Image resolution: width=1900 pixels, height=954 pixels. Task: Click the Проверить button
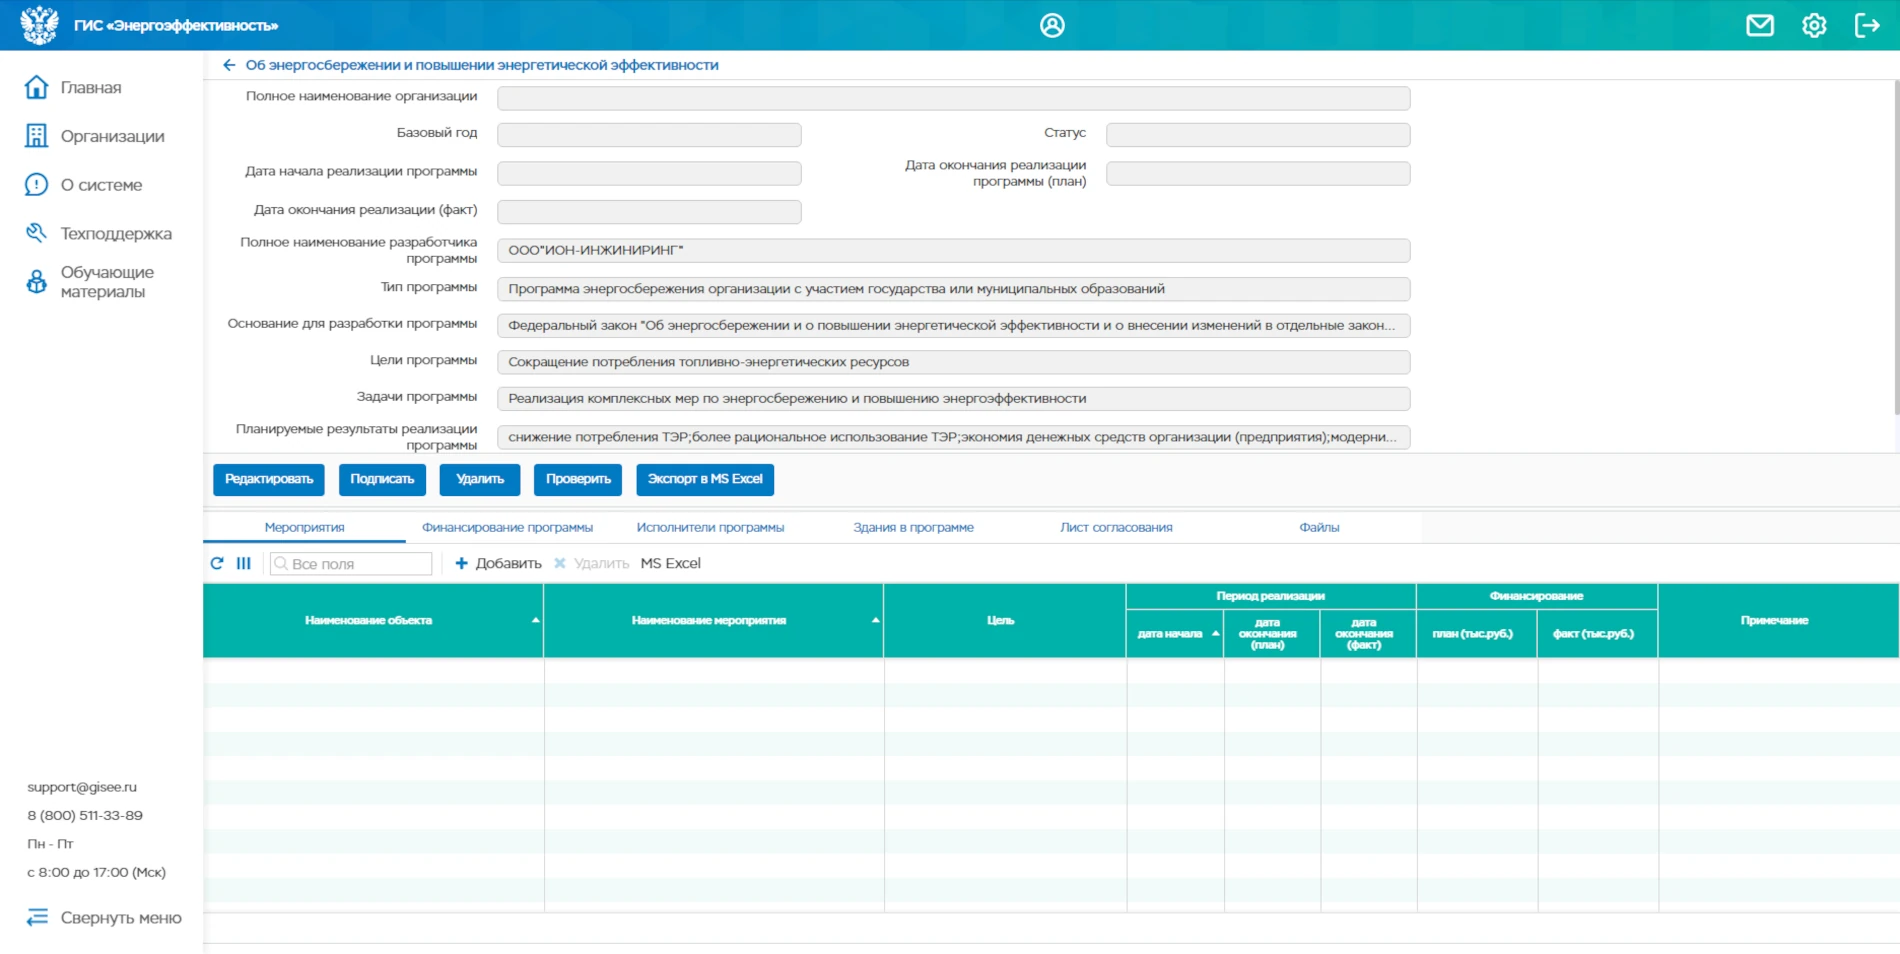point(578,479)
